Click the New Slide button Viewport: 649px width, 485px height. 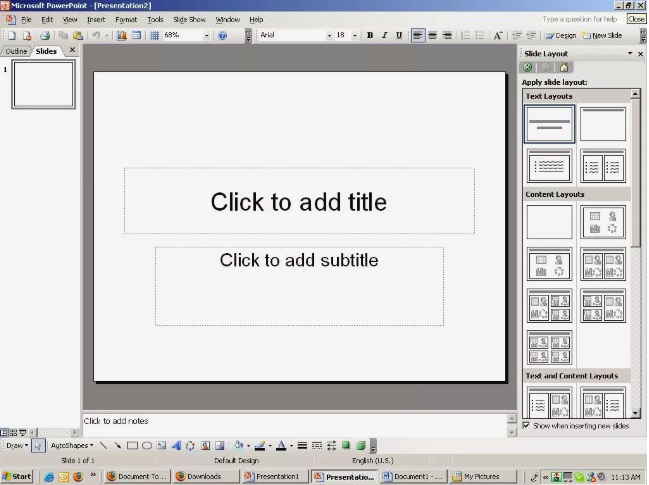click(602, 35)
